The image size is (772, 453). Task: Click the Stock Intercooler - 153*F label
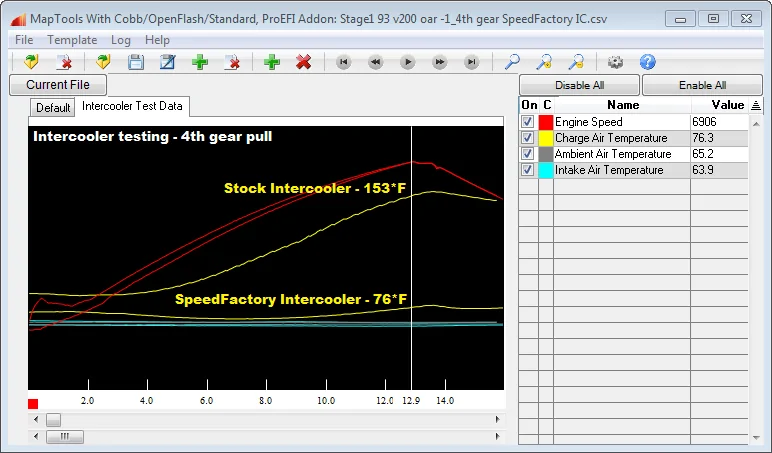pos(315,188)
